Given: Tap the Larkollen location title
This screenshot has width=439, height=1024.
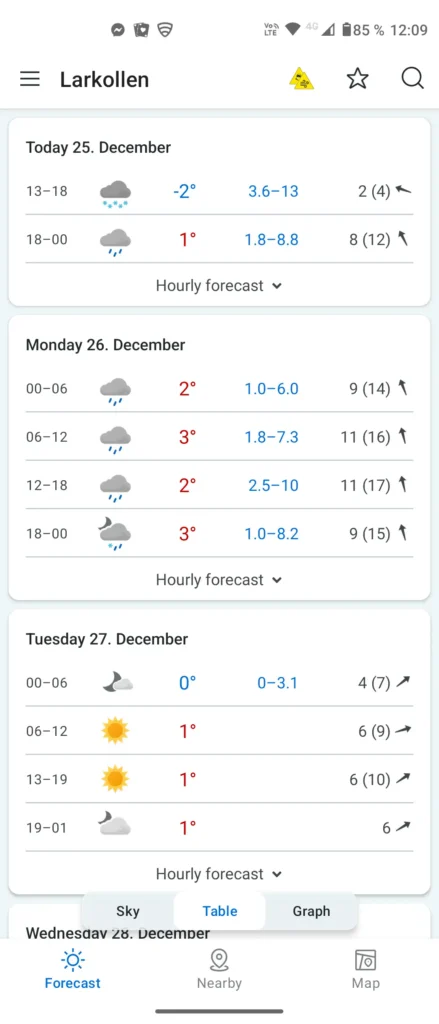Looking at the screenshot, I should click(105, 80).
